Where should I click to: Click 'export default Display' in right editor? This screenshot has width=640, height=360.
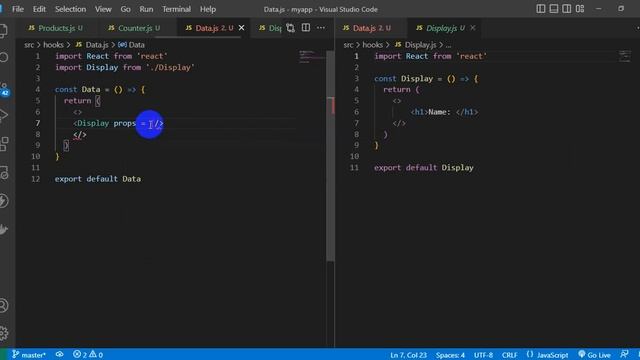pos(424,168)
